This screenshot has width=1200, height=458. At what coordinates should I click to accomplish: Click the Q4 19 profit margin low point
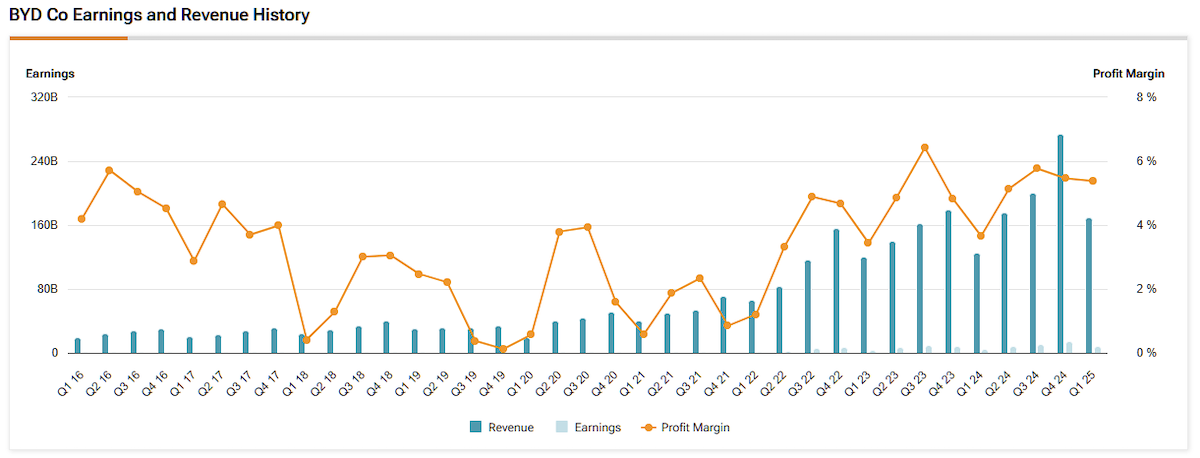pos(503,349)
